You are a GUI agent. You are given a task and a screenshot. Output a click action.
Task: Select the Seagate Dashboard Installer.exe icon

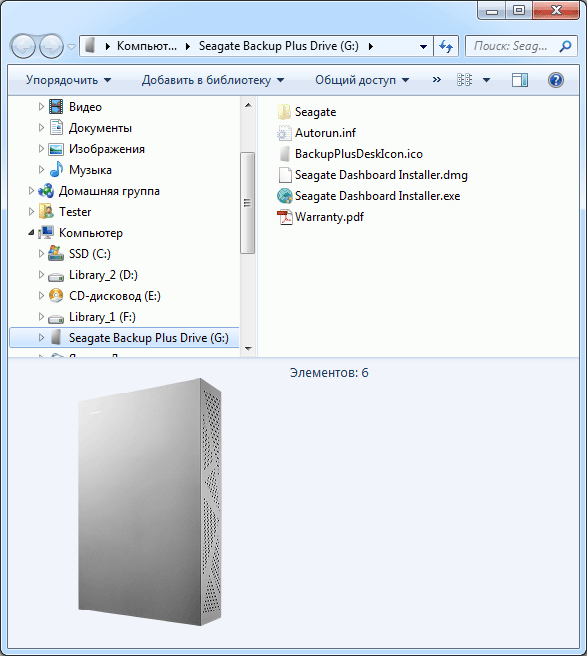(285, 196)
